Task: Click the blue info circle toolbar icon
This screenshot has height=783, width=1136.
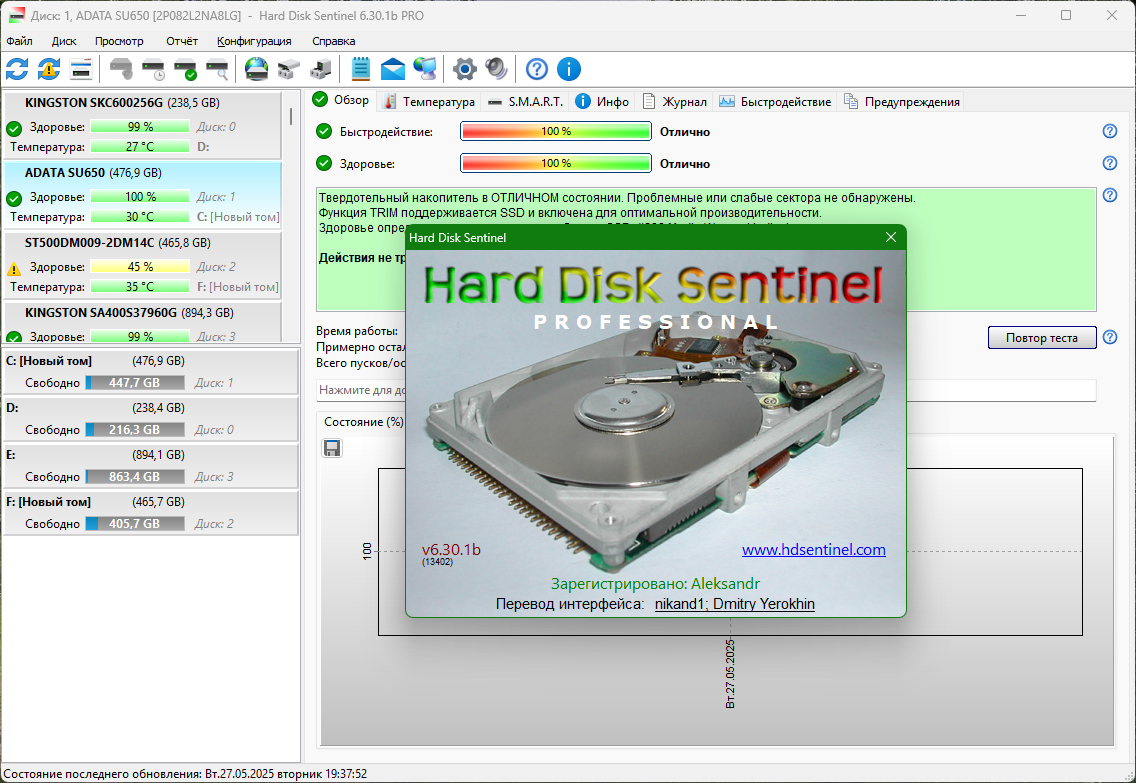Action: pyautogui.click(x=569, y=70)
